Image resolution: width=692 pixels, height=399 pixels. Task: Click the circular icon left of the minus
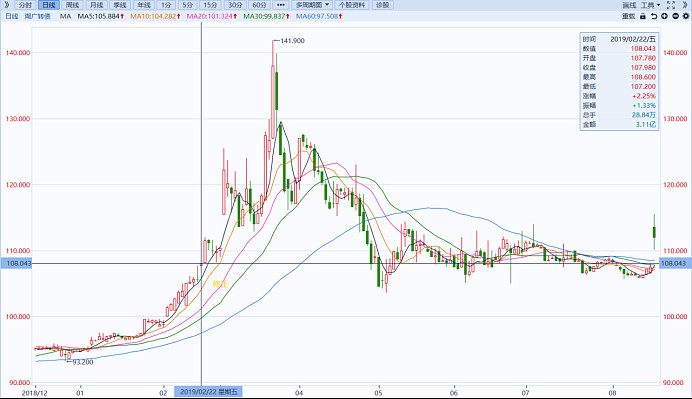[x=664, y=16]
